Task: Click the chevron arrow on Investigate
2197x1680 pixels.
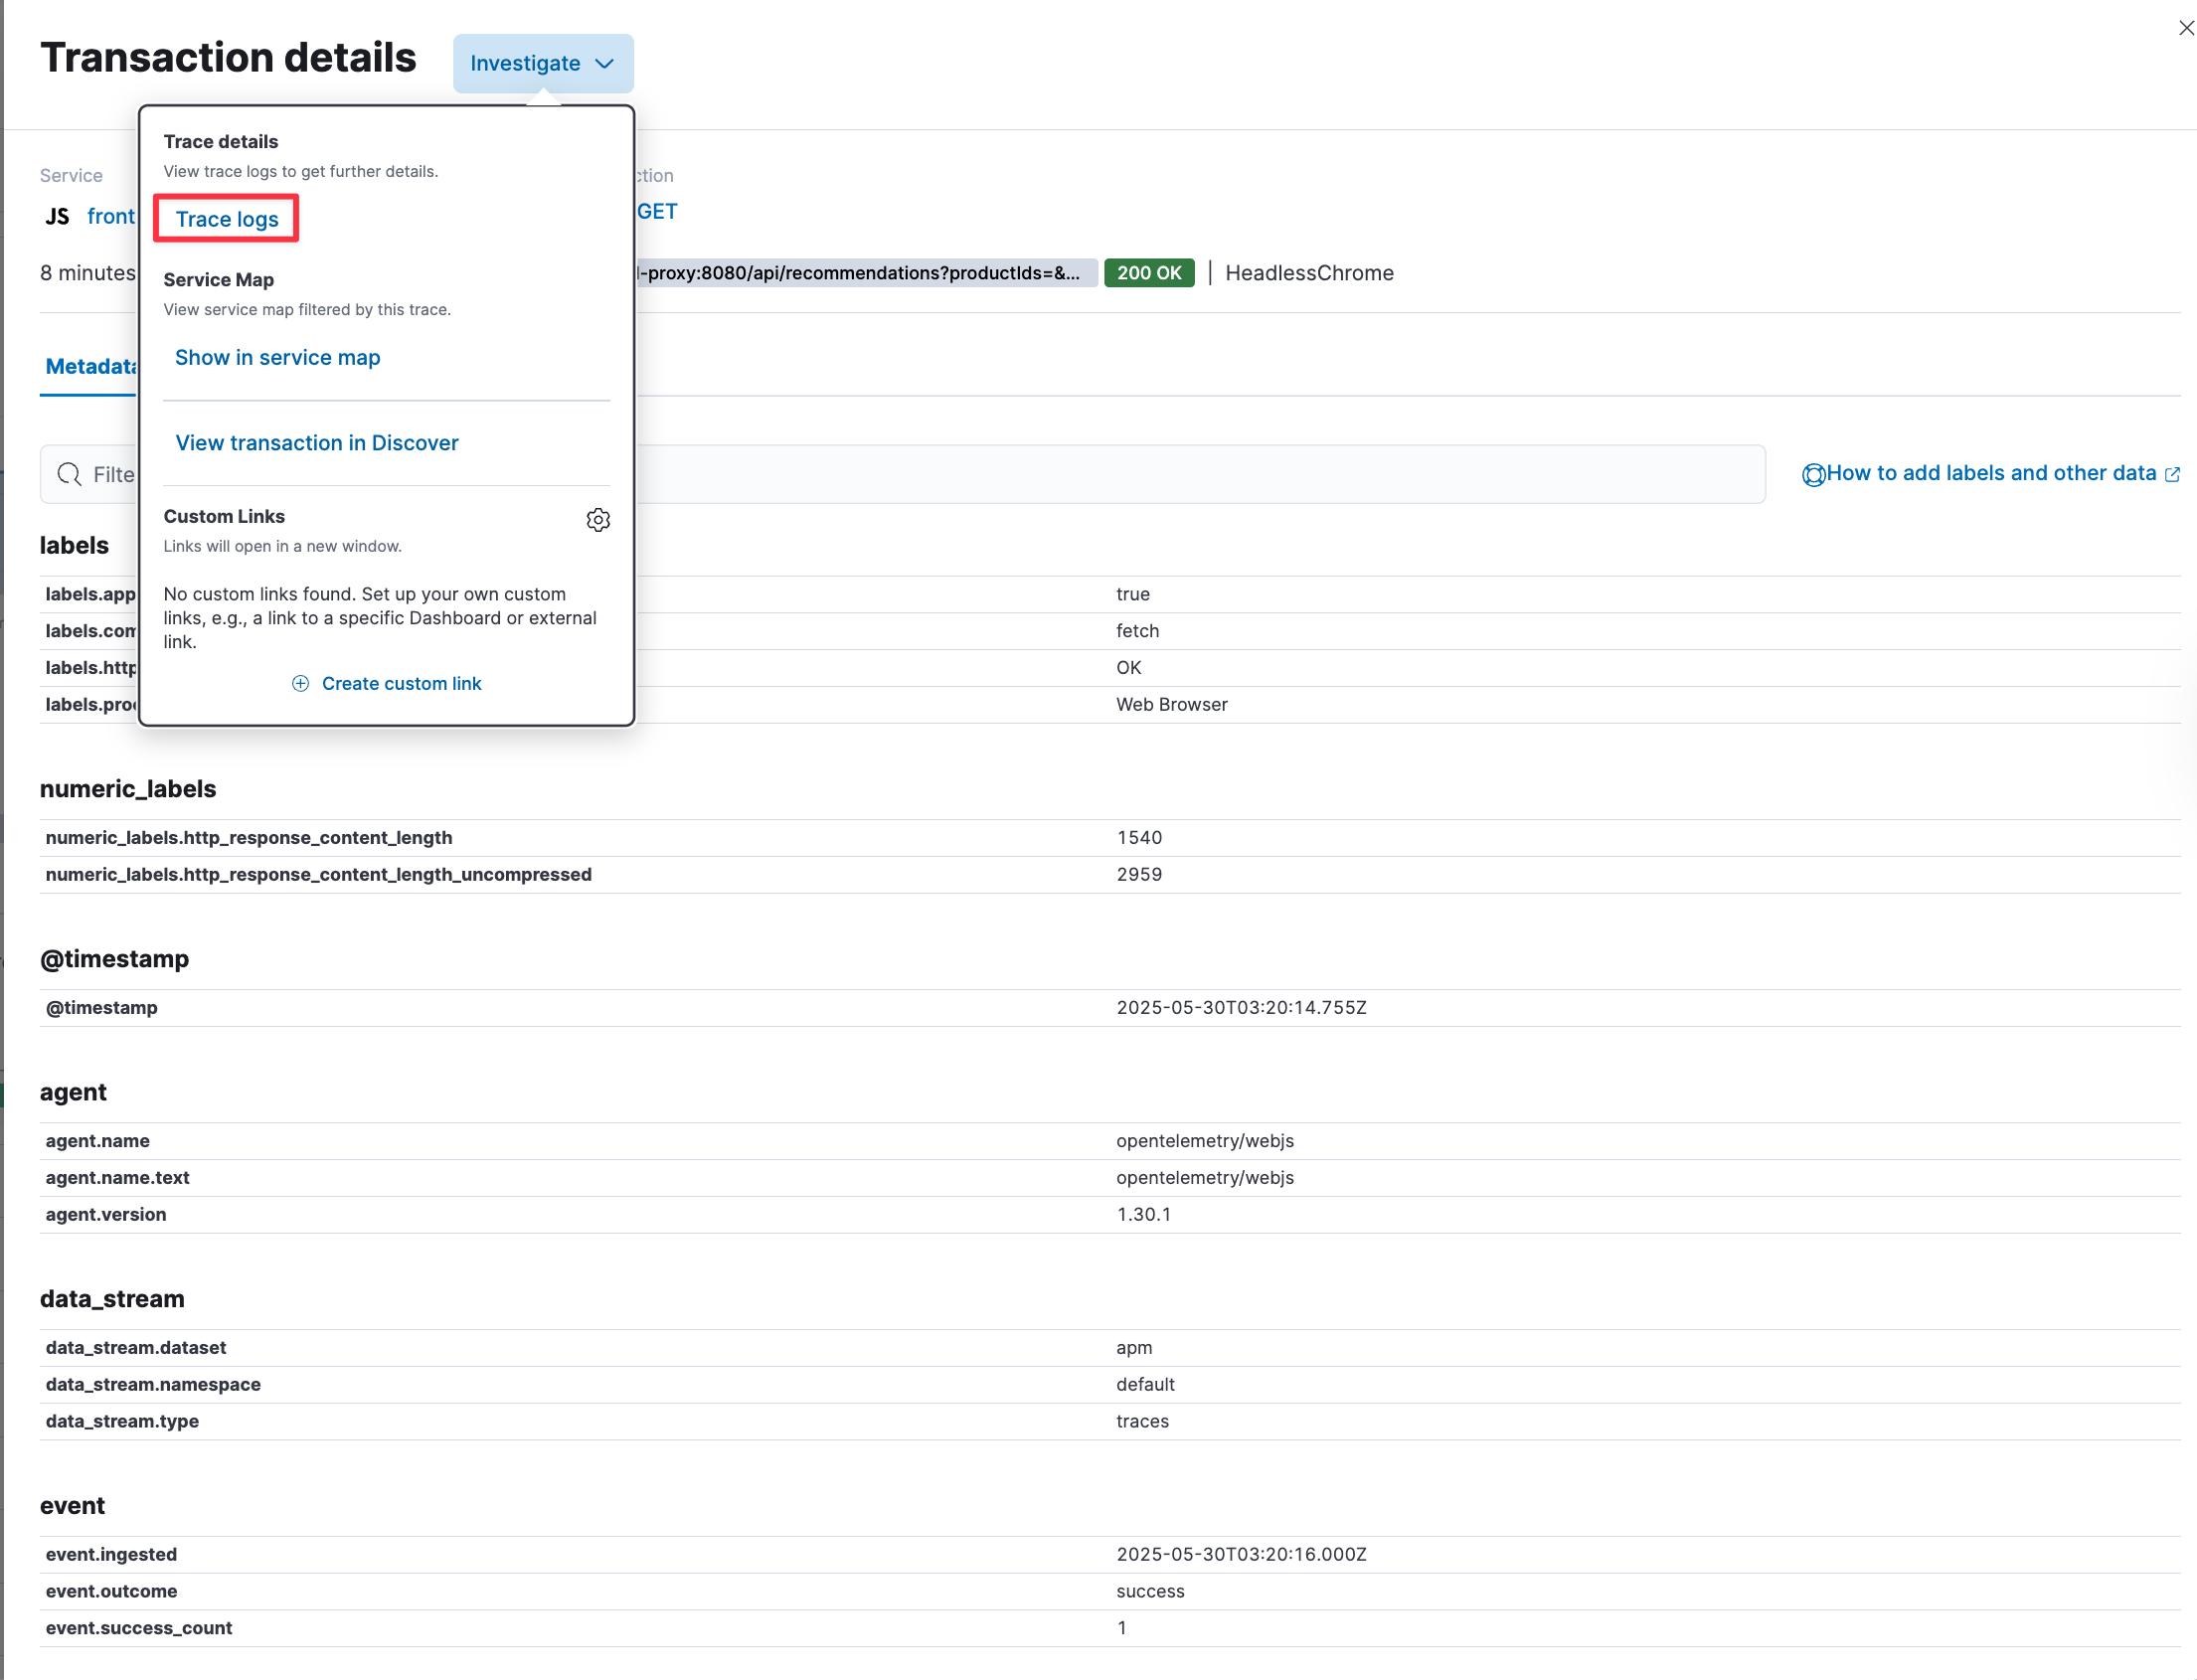Action: point(605,64)
